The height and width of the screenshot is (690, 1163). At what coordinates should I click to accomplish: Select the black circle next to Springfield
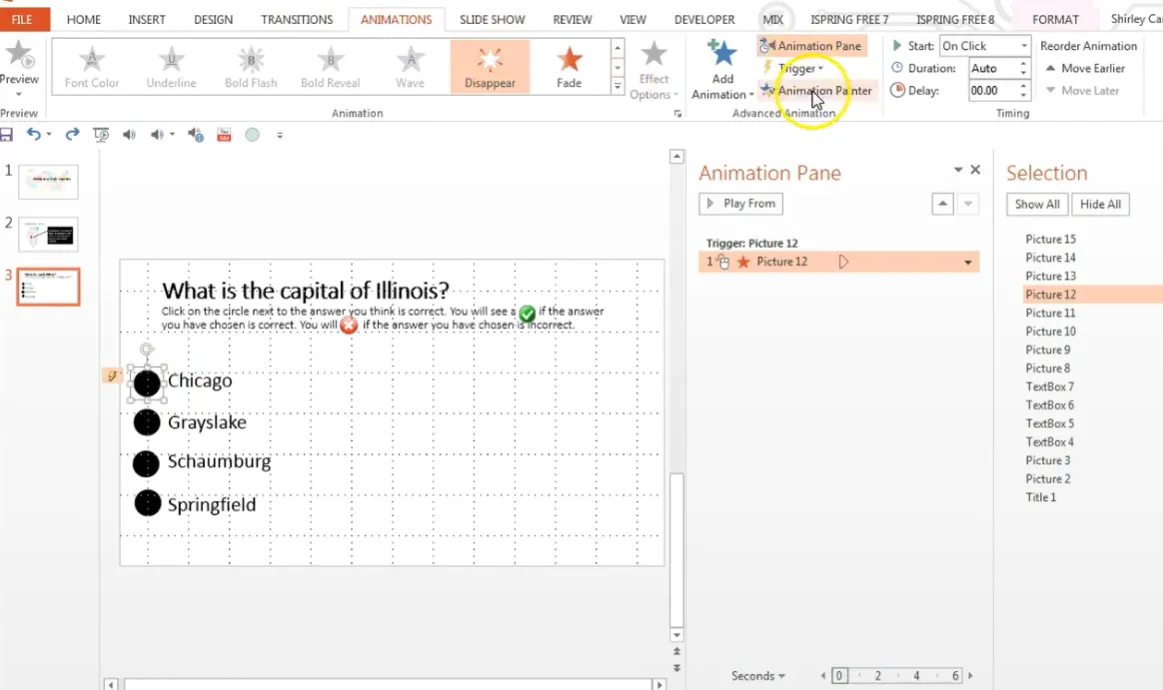pos(148,504)
